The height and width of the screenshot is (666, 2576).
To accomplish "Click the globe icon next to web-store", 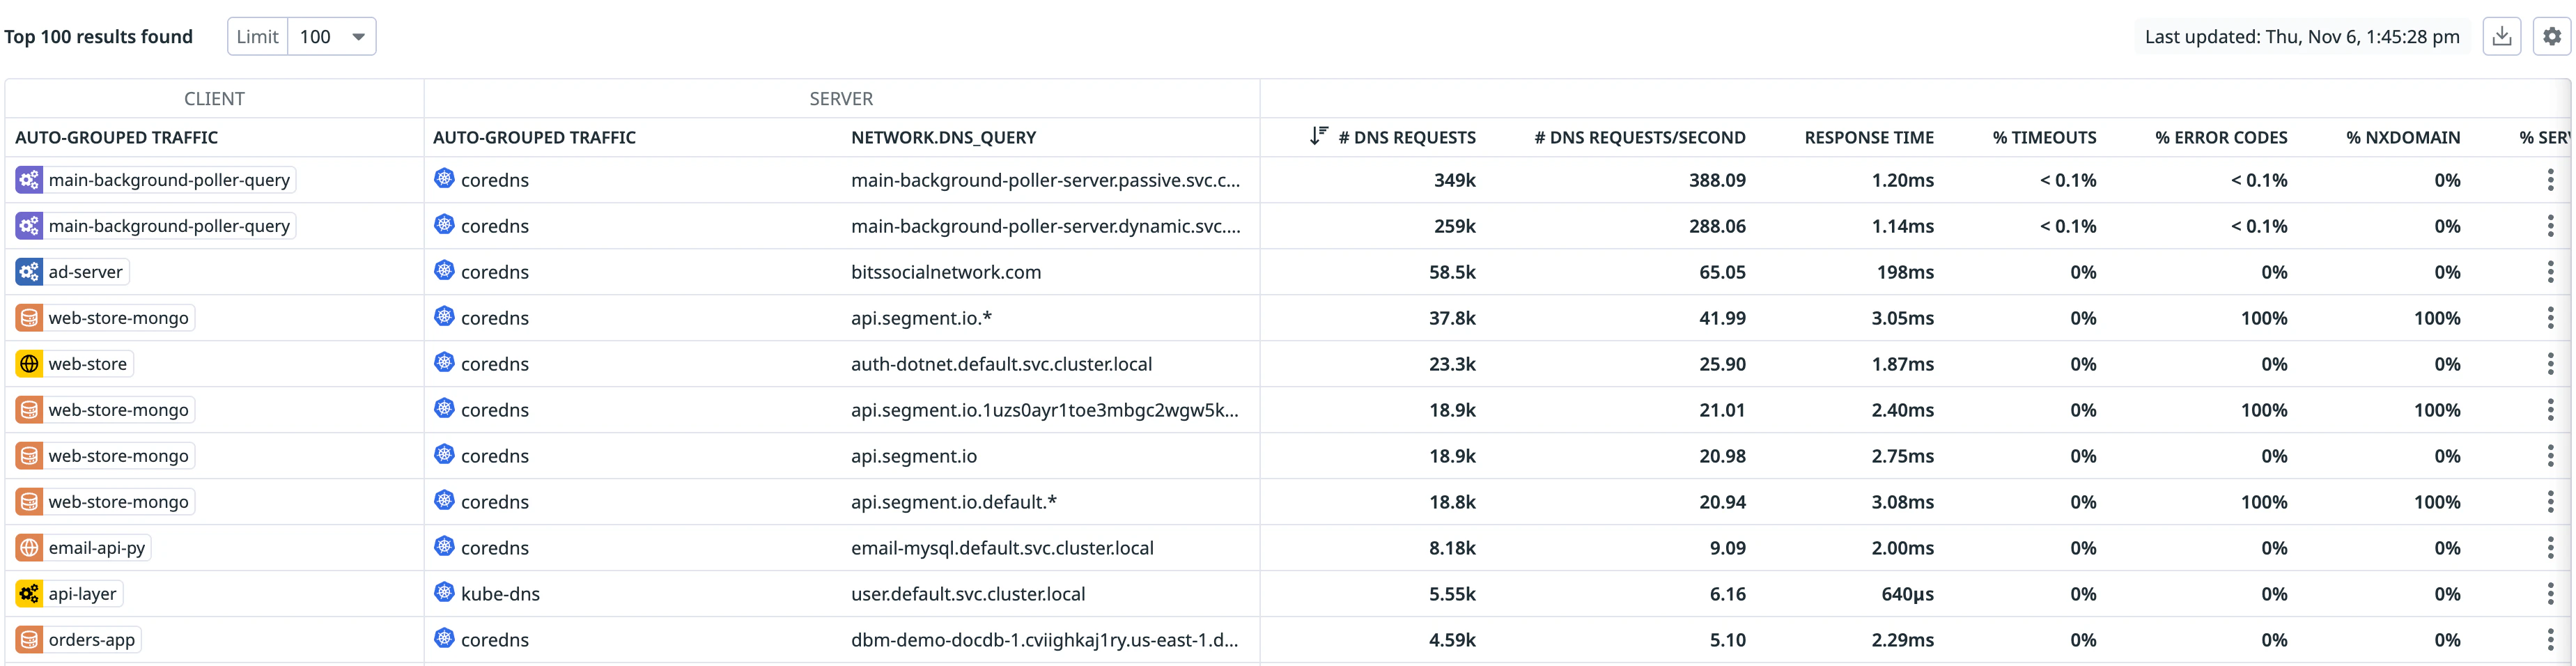I will [28, 363].
